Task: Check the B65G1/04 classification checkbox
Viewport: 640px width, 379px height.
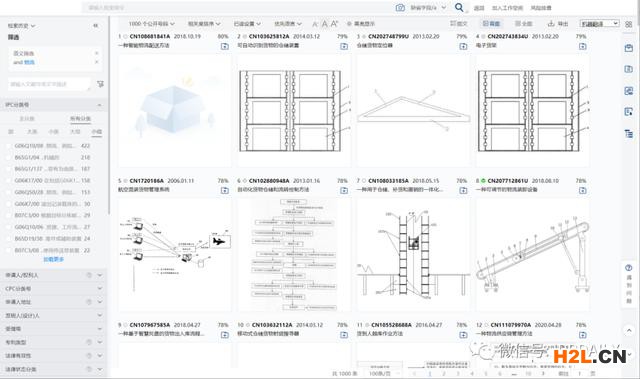Action: [9, 157]
